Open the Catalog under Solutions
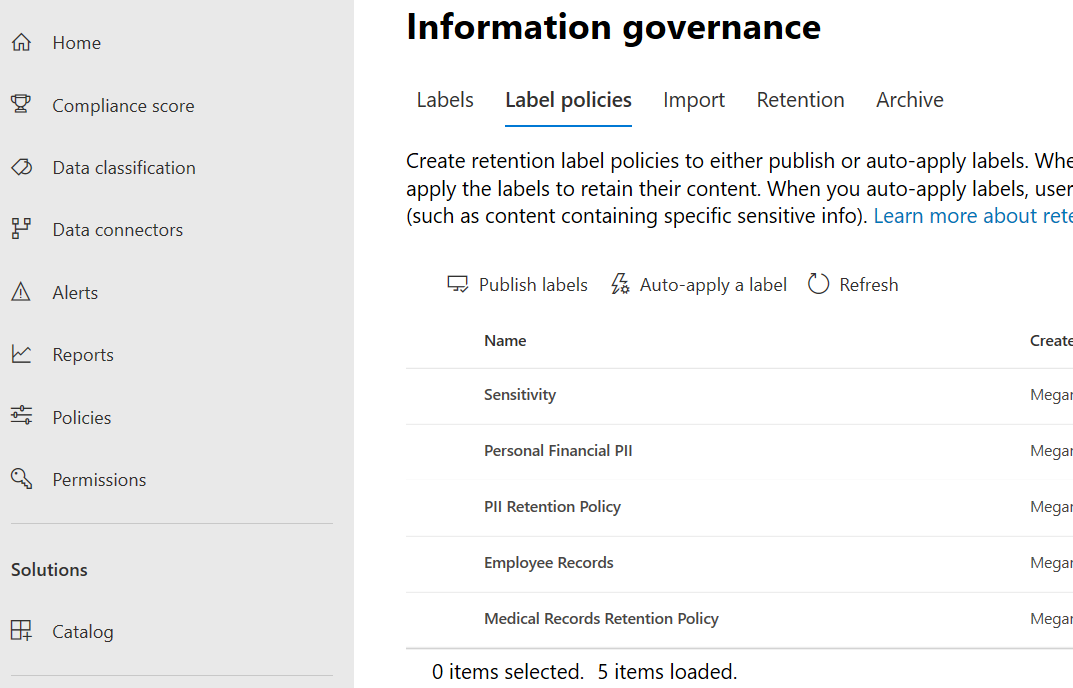1073x688 pixels. pyautogui.click(x=83, y=632)
